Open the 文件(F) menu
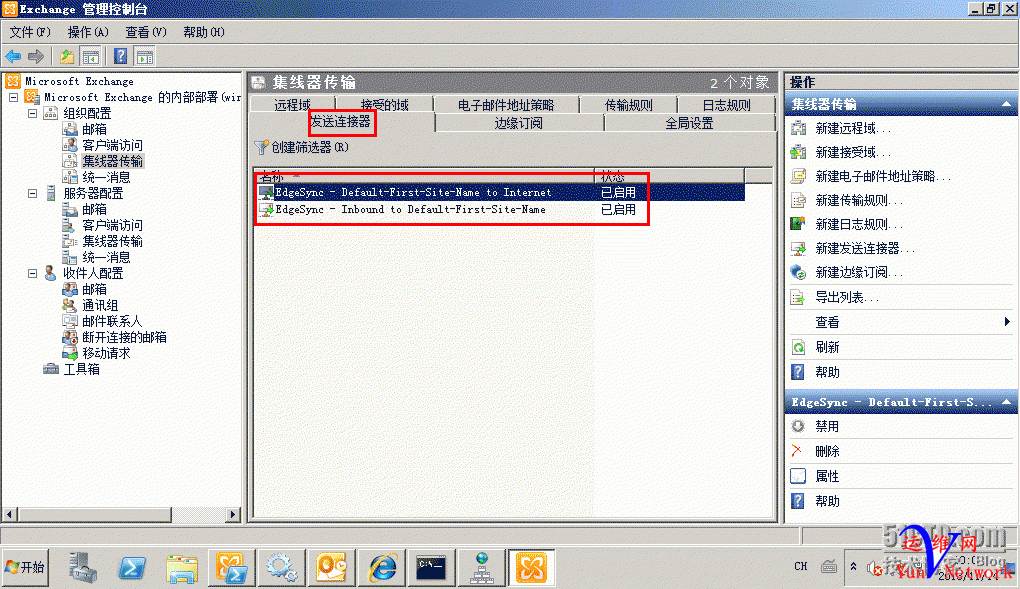This screenshot has width=1020, height=589. (30, 32)
